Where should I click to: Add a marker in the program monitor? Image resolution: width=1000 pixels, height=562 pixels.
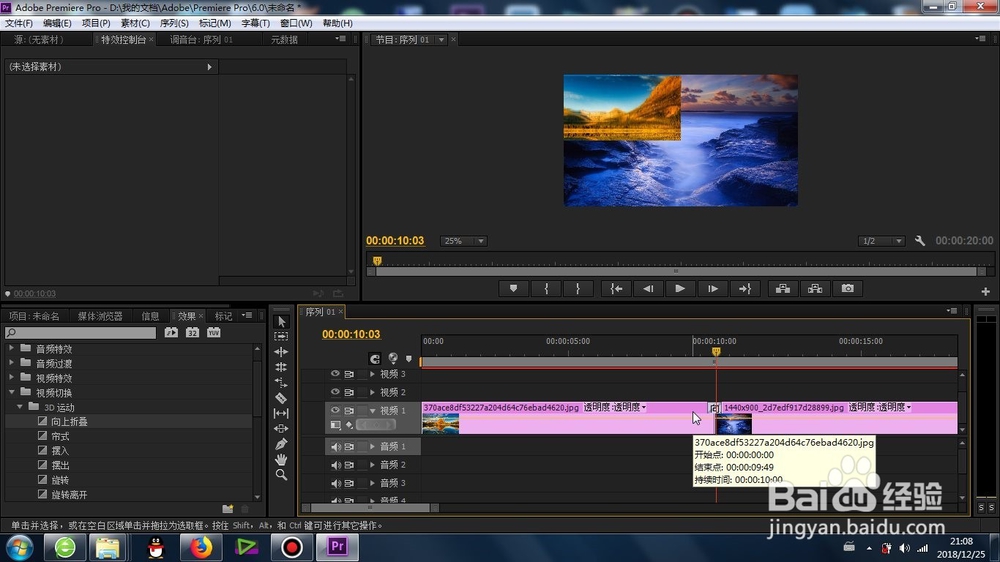coord(513,288)
